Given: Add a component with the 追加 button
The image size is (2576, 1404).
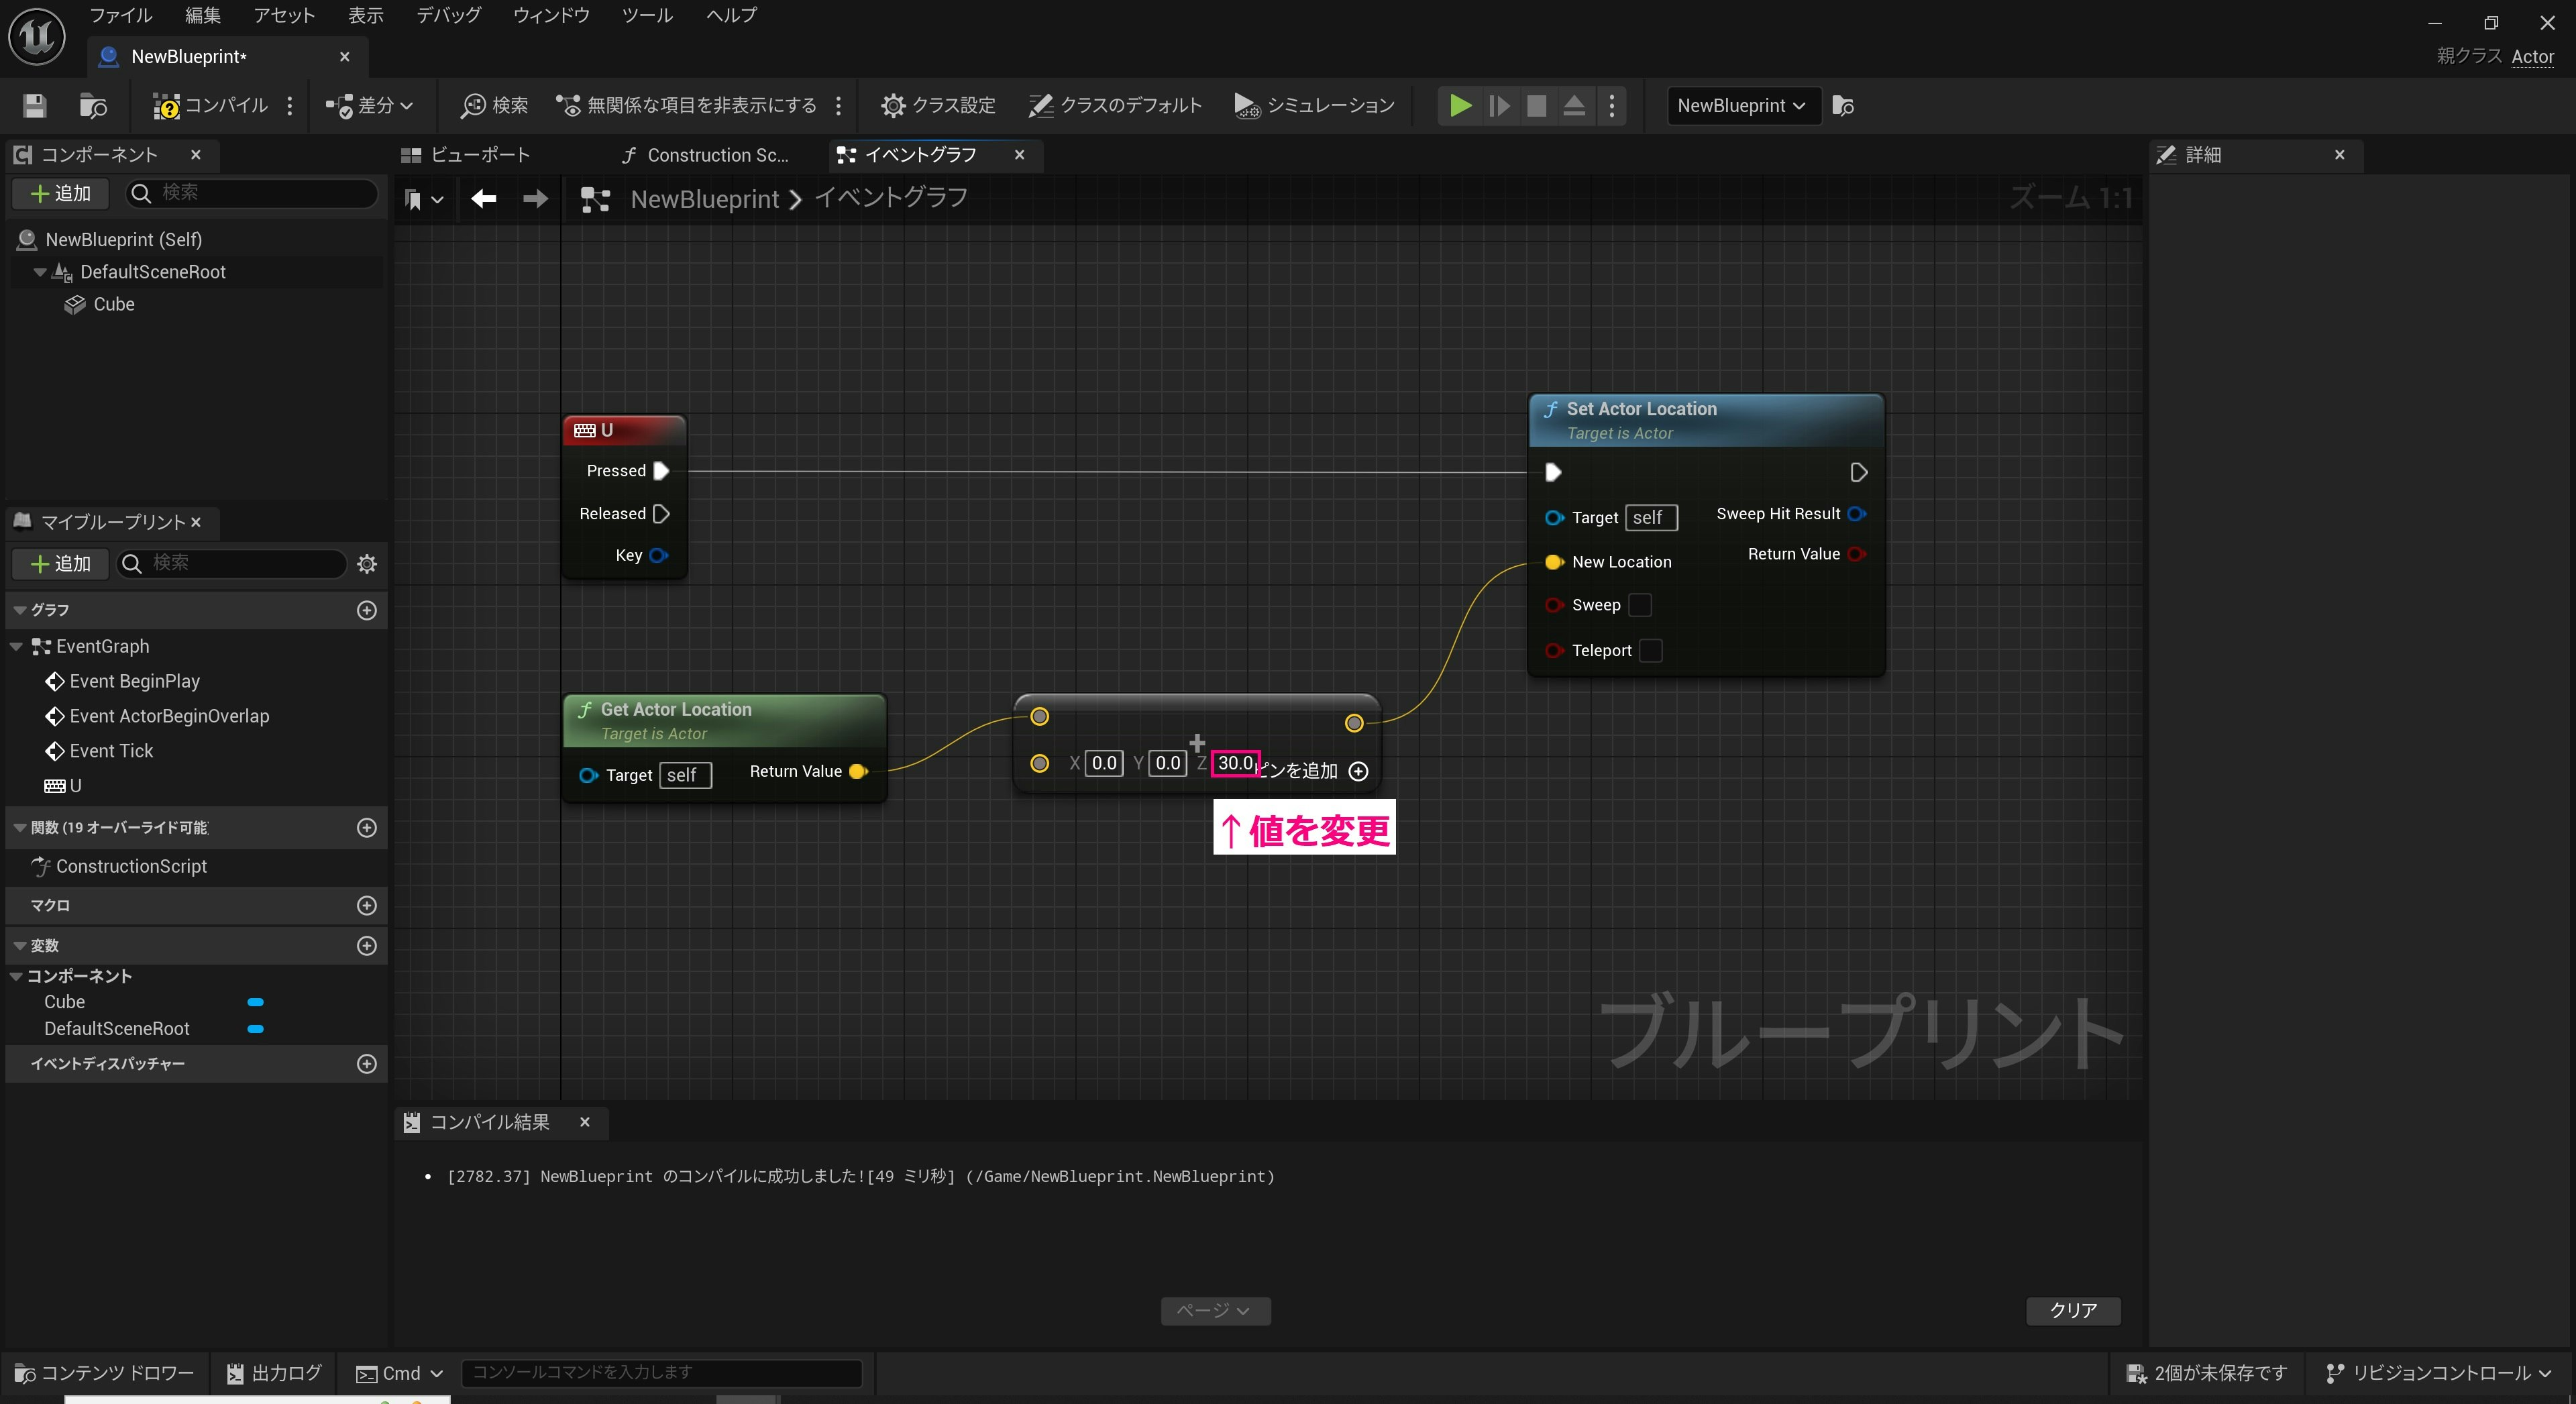Looking at the screenshot, I should [59, 193].
